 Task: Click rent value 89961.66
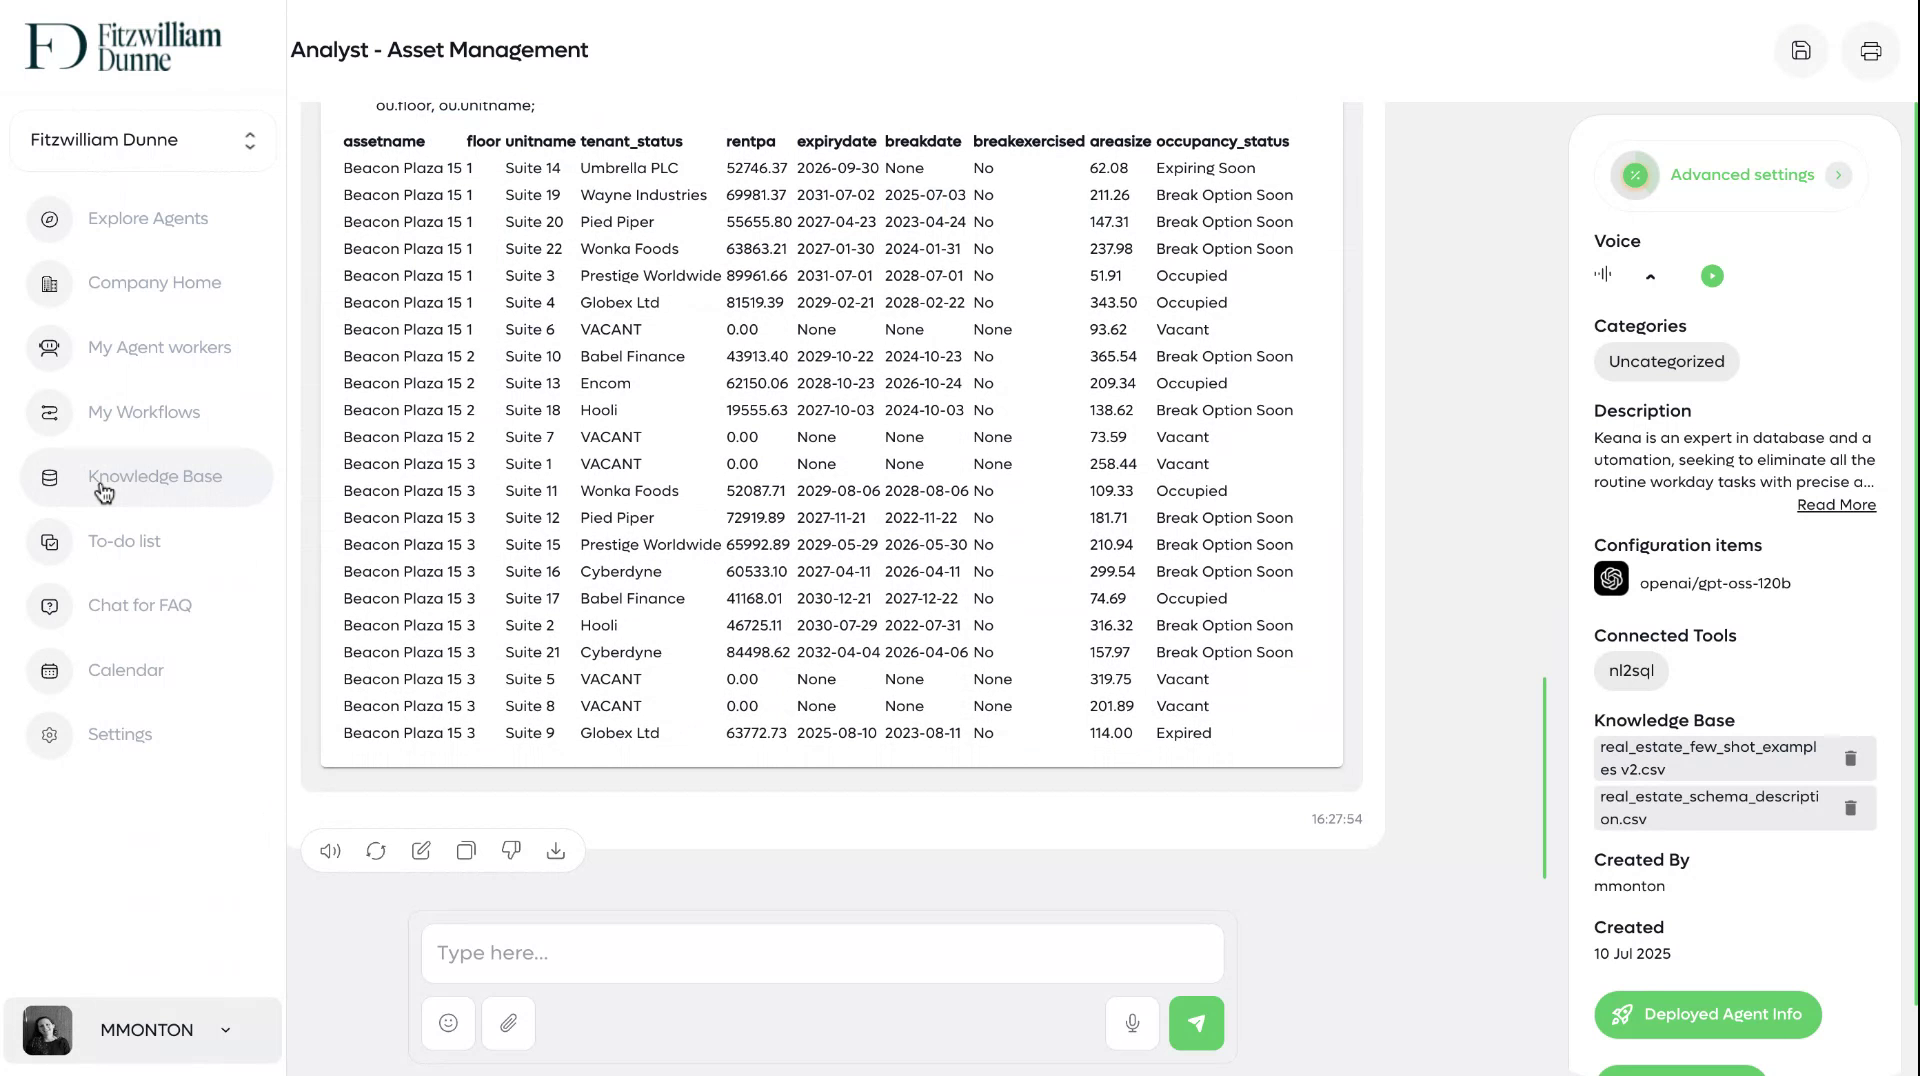click(757, 276)
